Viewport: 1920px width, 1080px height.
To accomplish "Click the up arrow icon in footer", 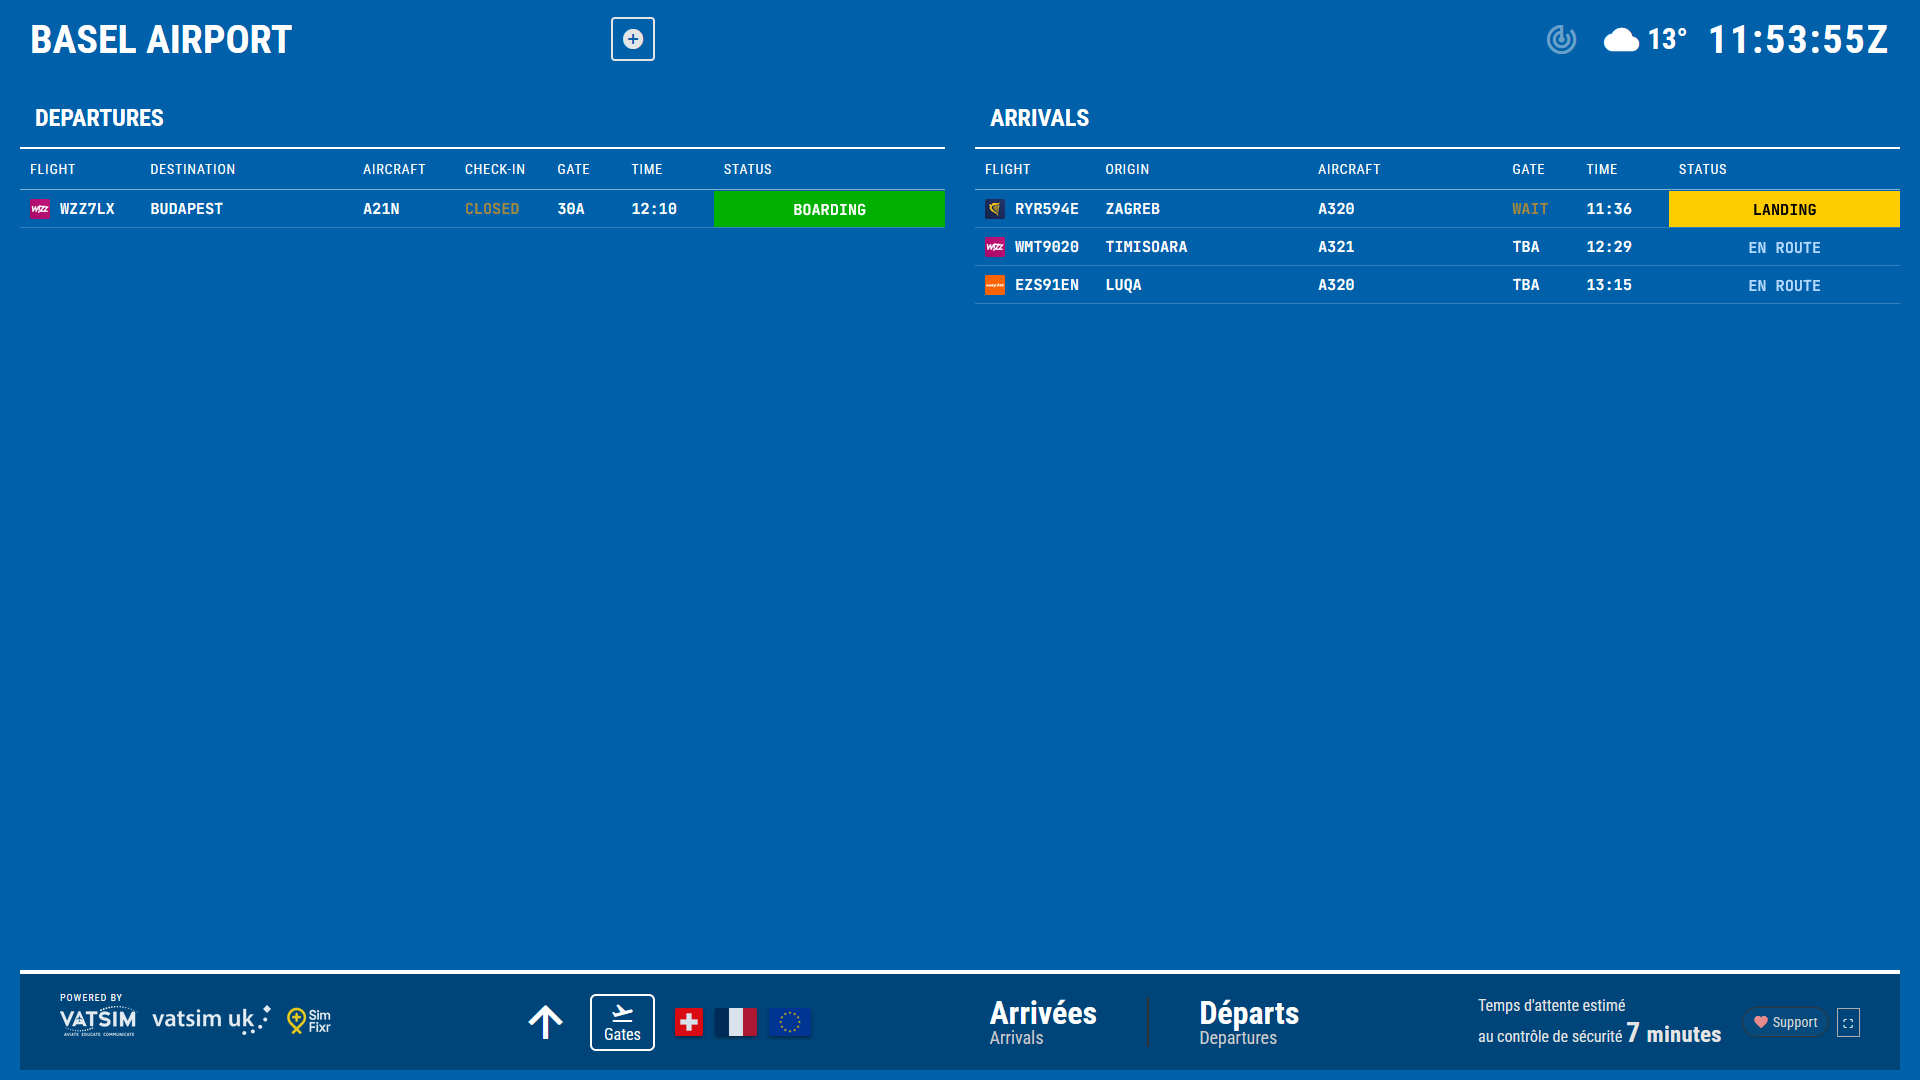I will pyautogui.click(x=546, y=1022).
